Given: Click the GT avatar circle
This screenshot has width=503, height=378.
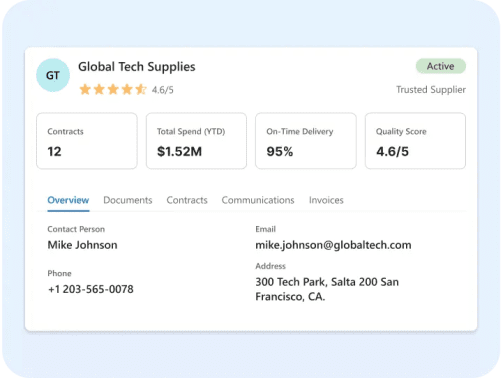Looking at the screenshot, I should (53, 75).
